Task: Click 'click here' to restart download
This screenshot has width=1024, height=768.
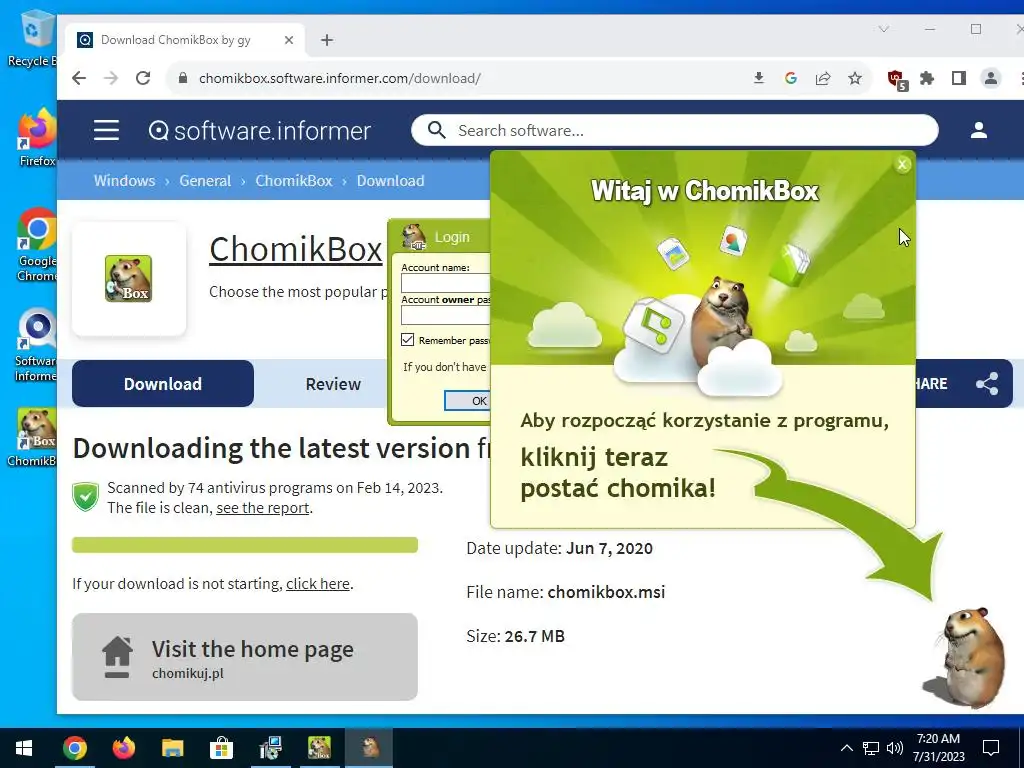Action: 318,584
